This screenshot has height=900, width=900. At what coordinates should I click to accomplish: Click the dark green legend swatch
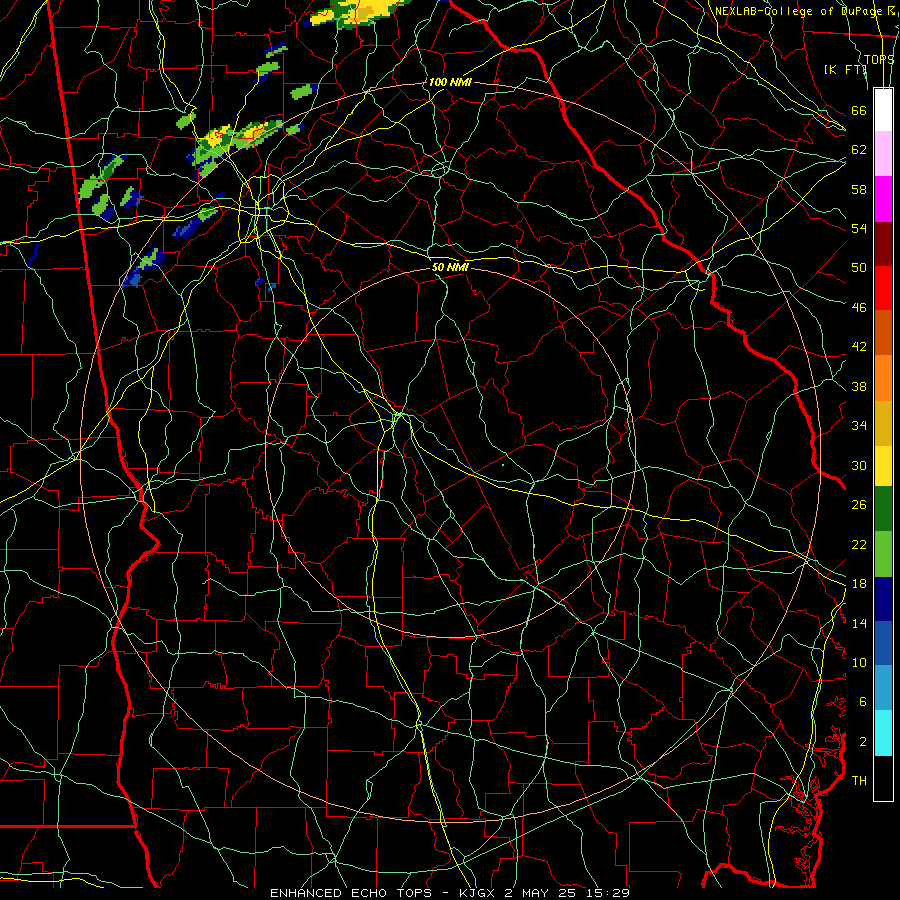(883, 509)
